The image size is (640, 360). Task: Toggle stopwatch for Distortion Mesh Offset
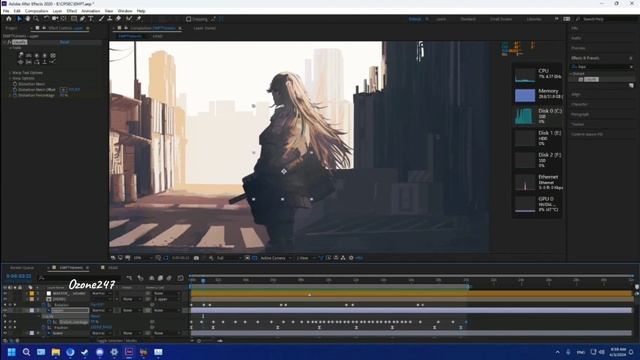(x=15, y=89)
